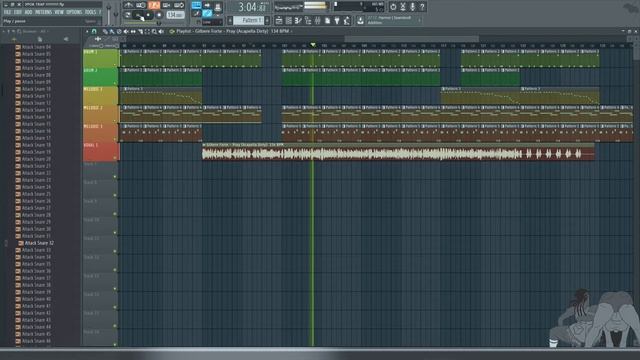Viewport: 640px width, 360px height.
Task: Open Pattern 3 clip menu in MELODIC 1
Action: coord(125,89)
